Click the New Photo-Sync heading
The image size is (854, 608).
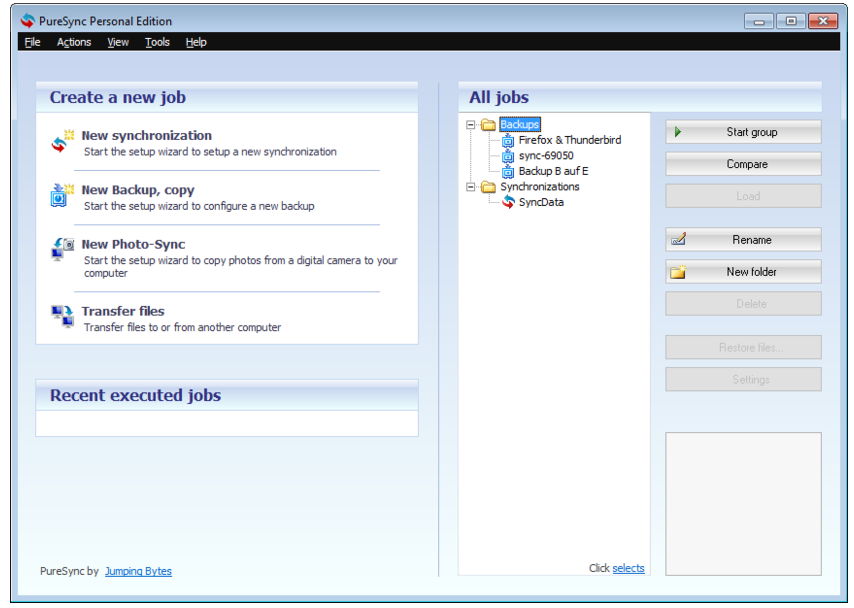(133, 244)
